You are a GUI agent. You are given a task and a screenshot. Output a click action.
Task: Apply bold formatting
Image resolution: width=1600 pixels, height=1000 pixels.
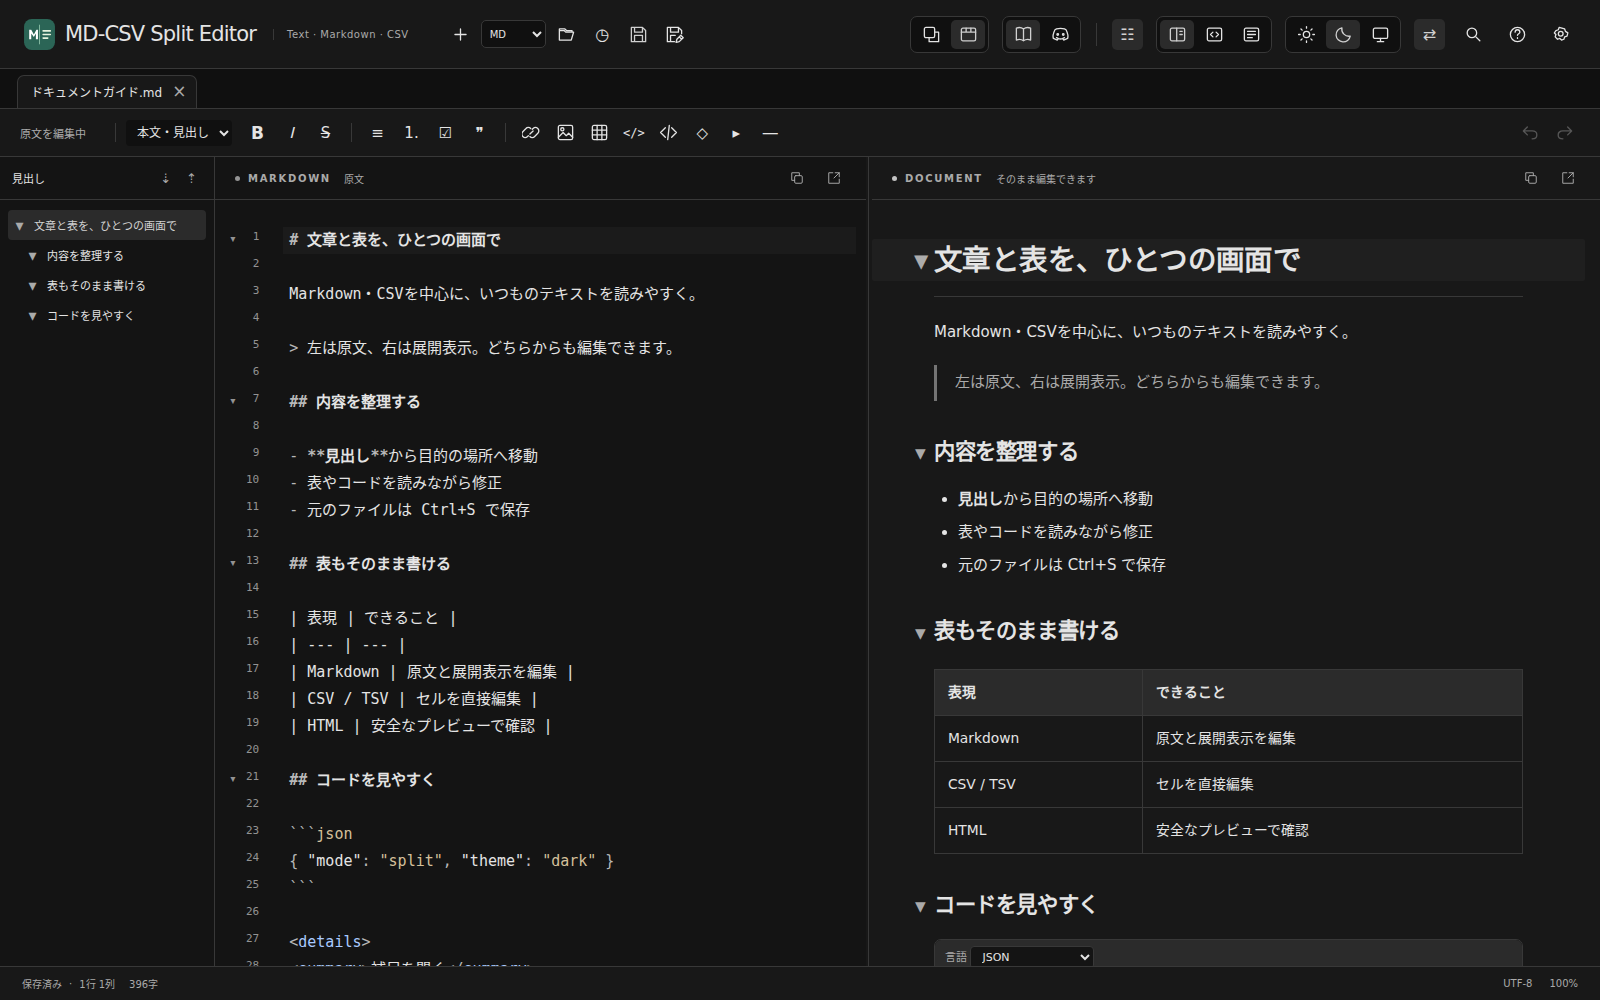pyautogui.click(x=257, y=132)
